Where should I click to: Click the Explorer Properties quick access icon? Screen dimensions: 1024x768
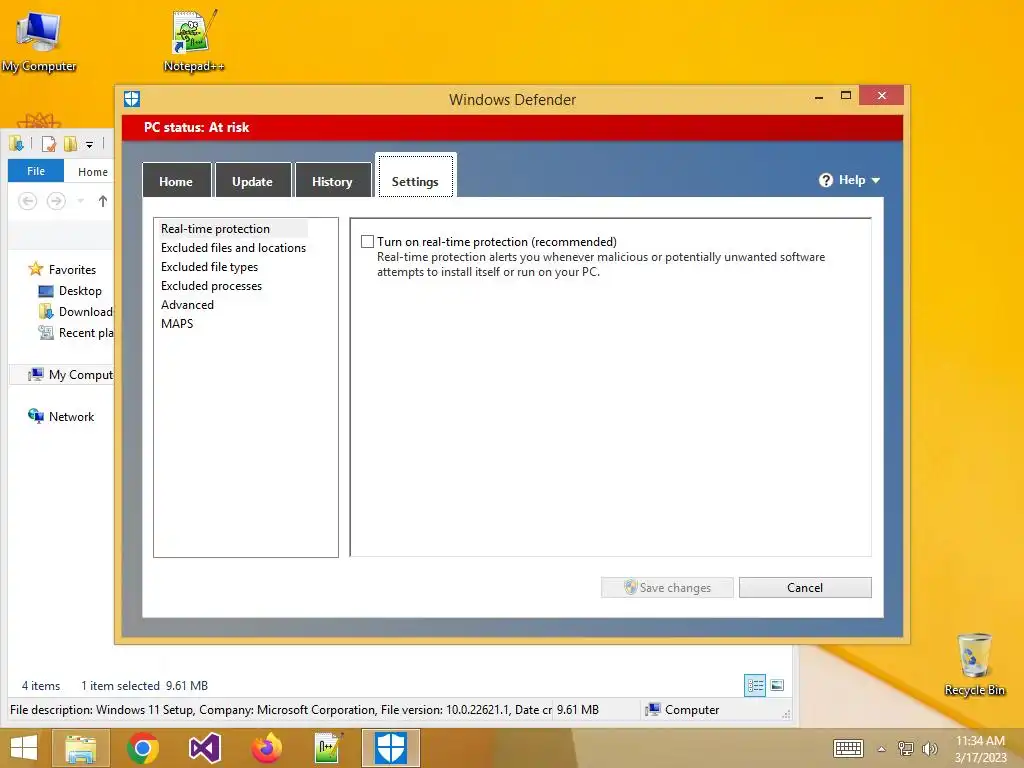click(48, 144)
